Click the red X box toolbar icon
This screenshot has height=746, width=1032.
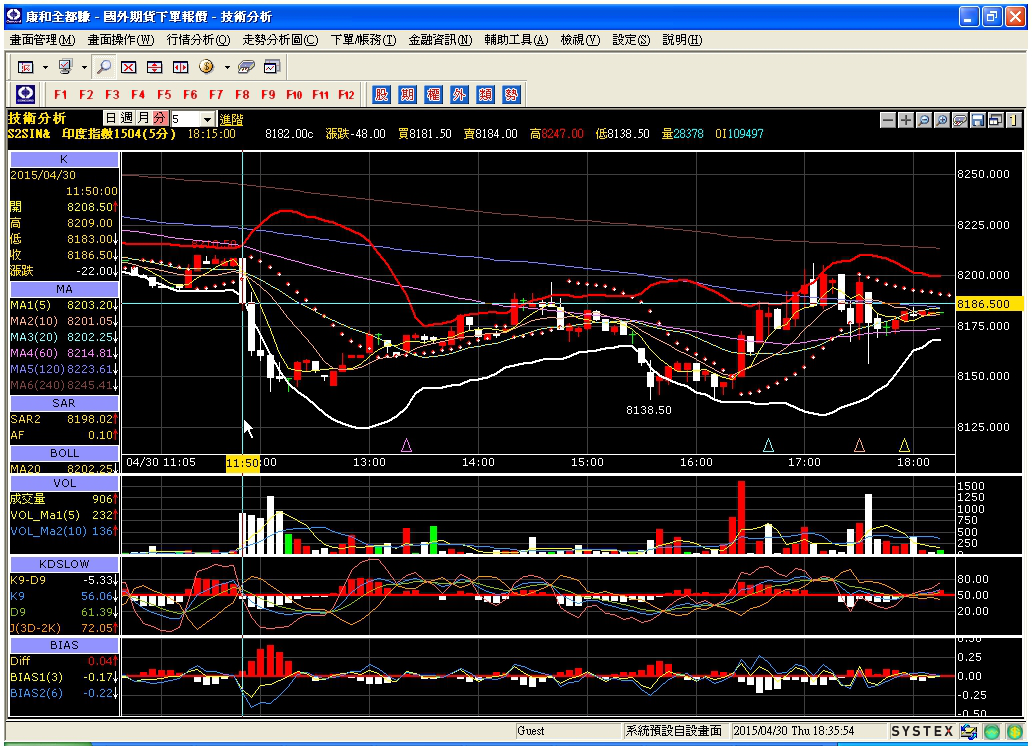coord(128,67)
